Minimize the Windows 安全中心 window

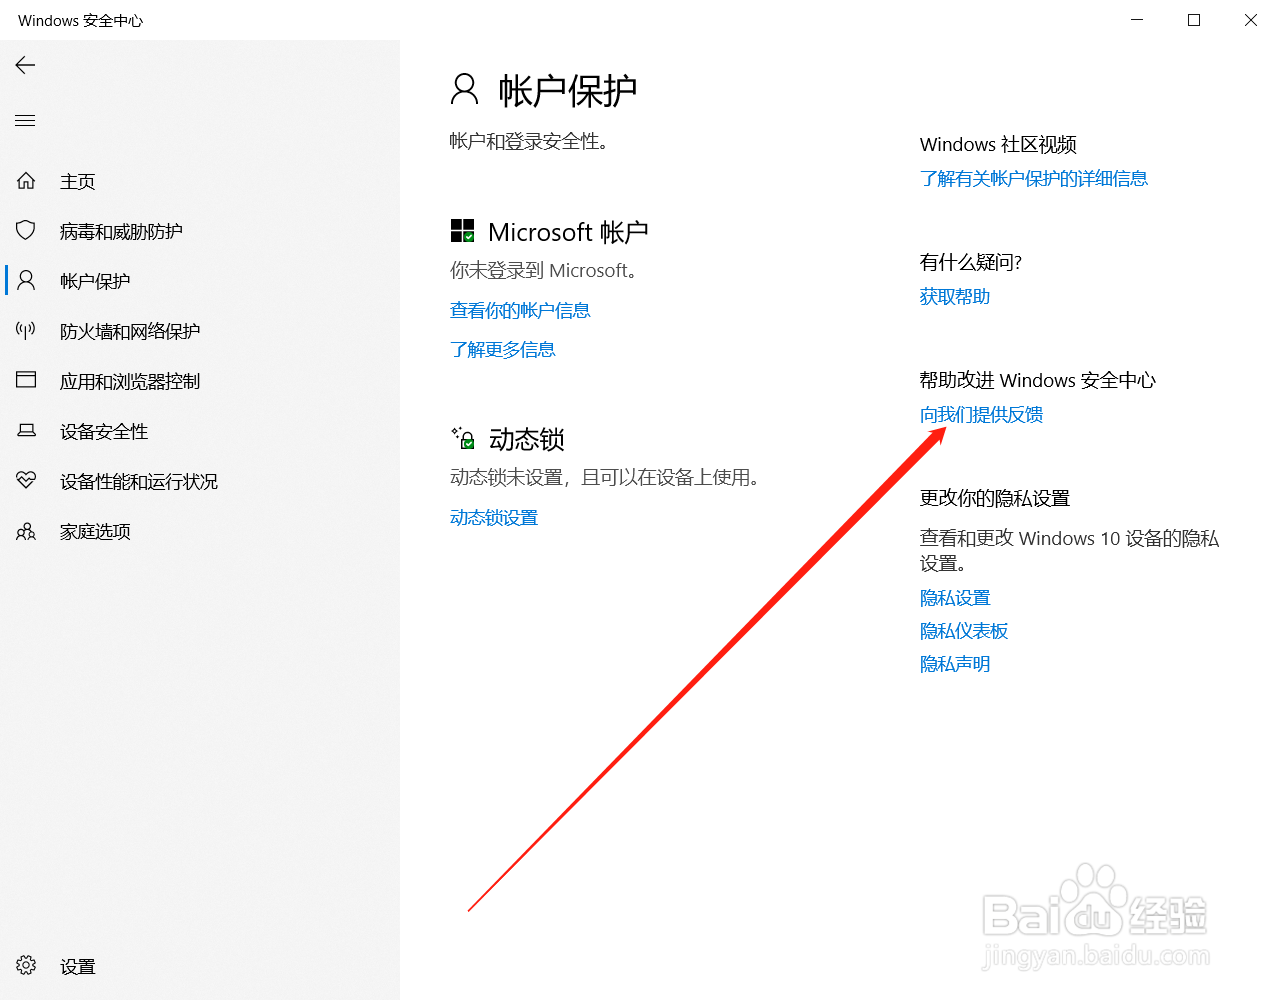[x=1137, y=20]
